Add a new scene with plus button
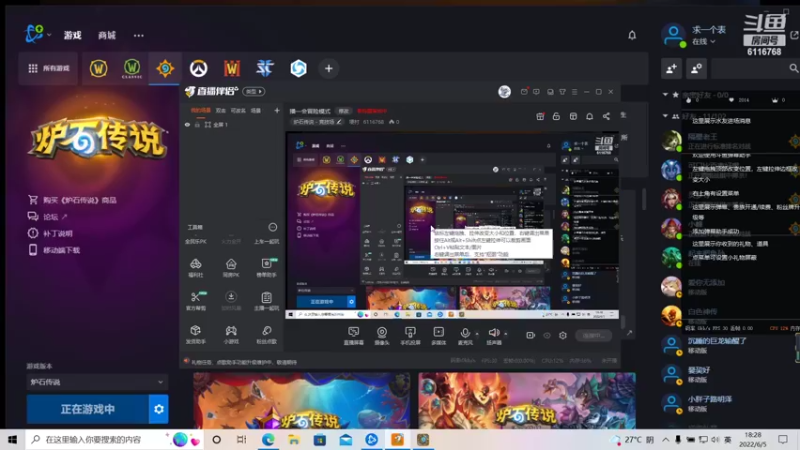Image resolution: width=800 pixels, height=450 pixels. [x=277, y=110]
